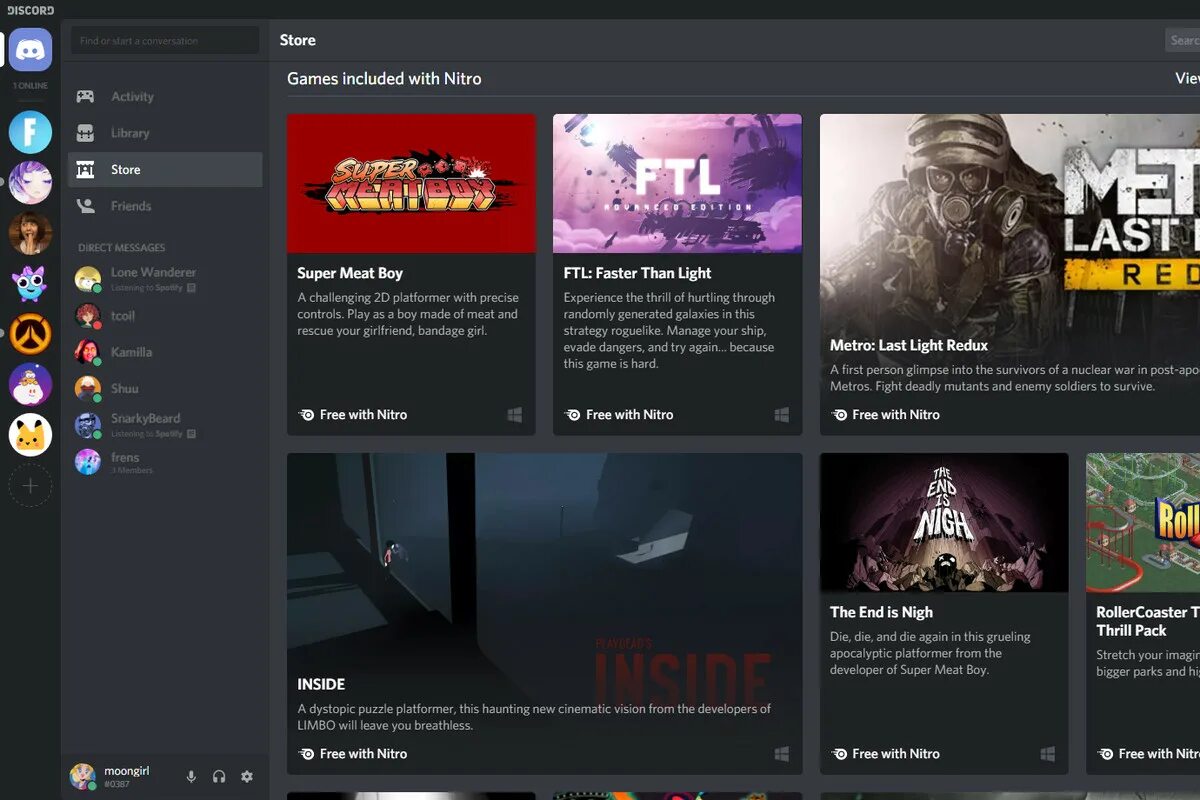
Task: Open the frens group chat
Action: coord(165,462)
